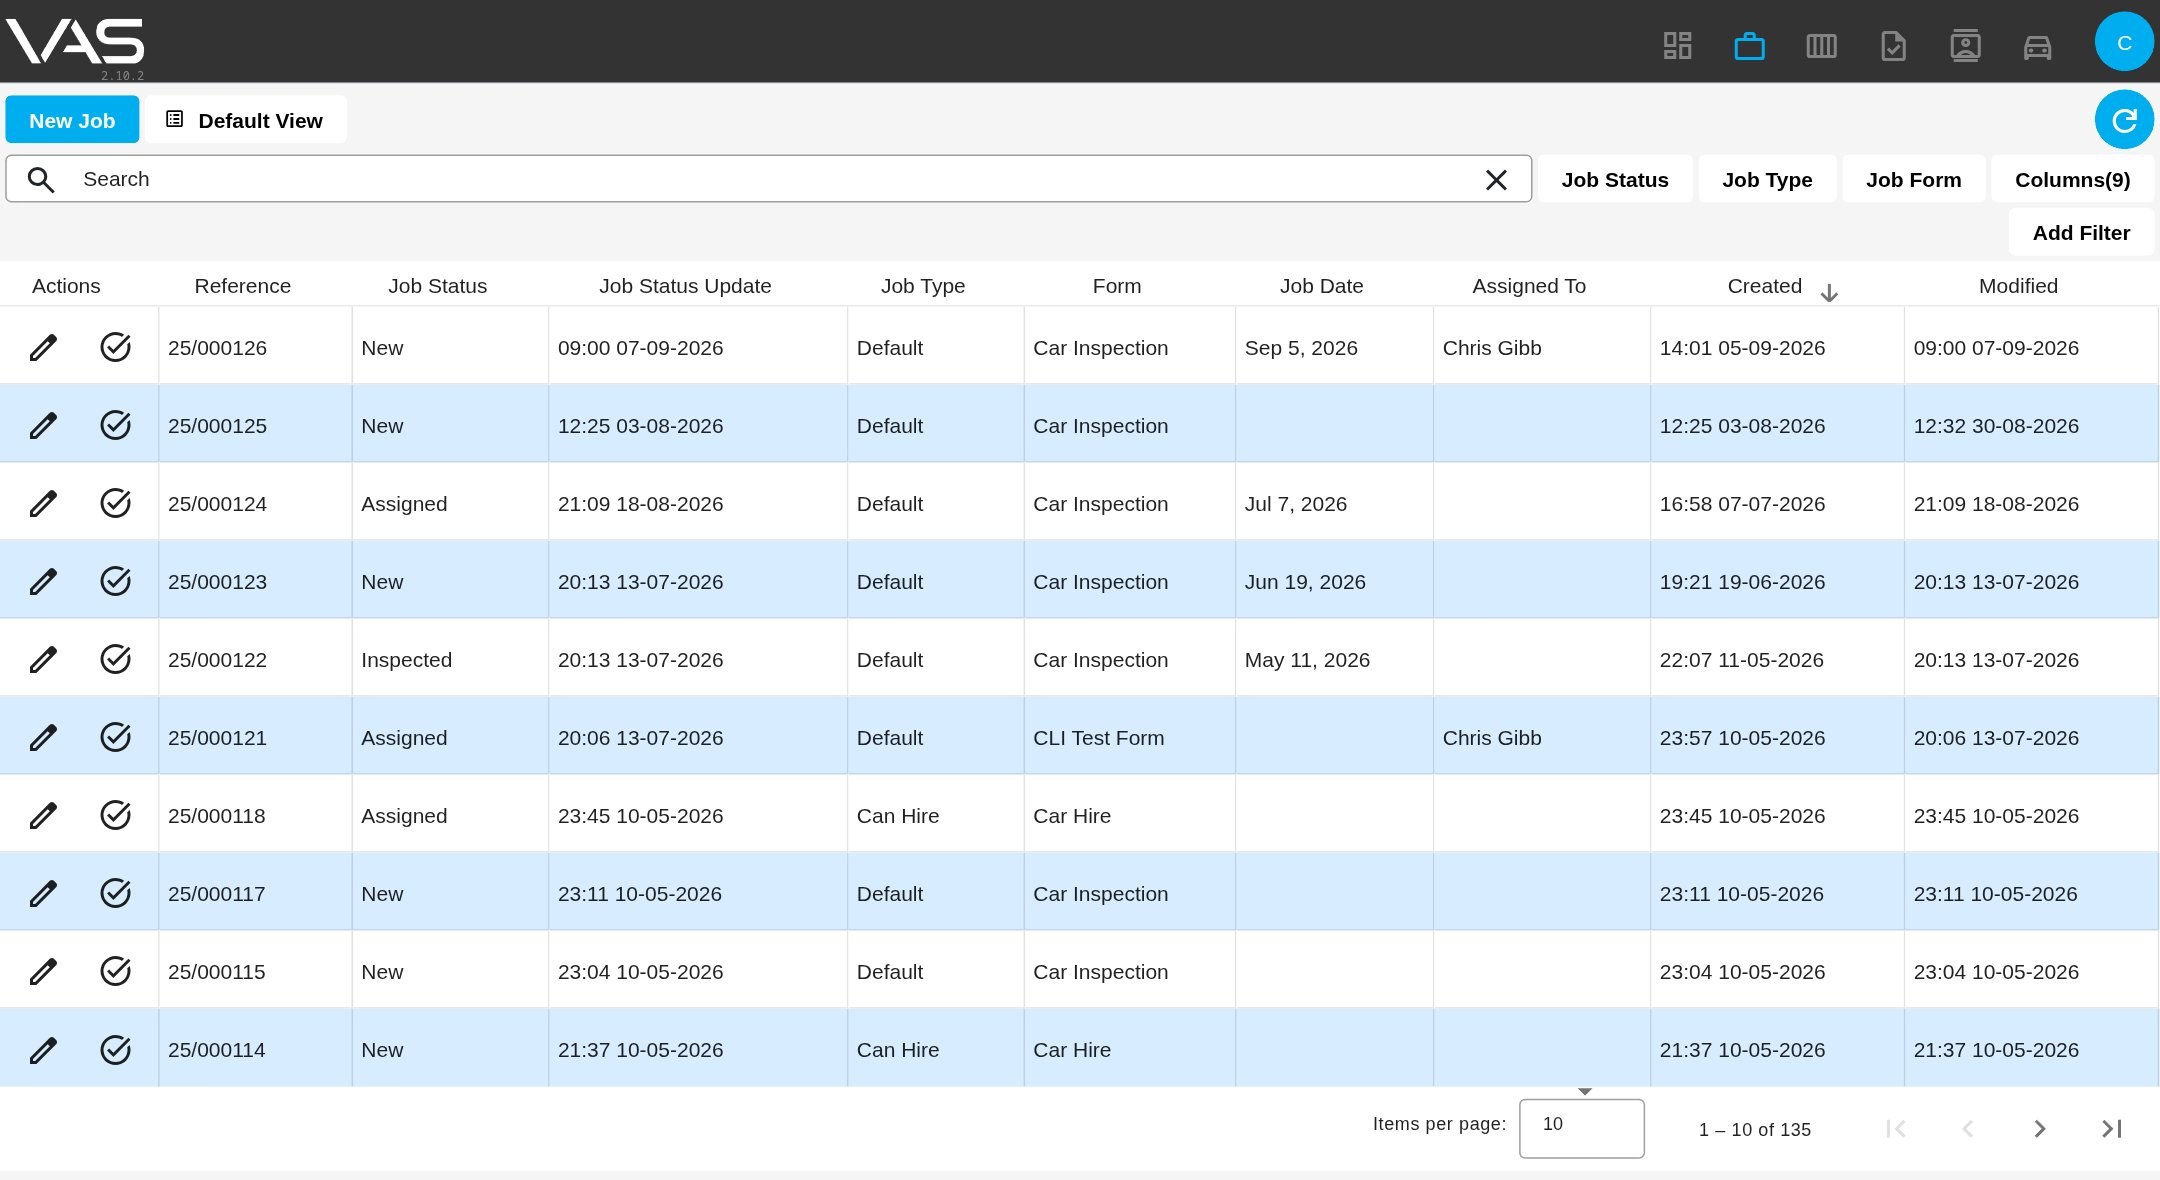The height and width of the screenshot is (1180, 2160).
Task: Sort by Created column header
Action: (x=1764, y=286)
